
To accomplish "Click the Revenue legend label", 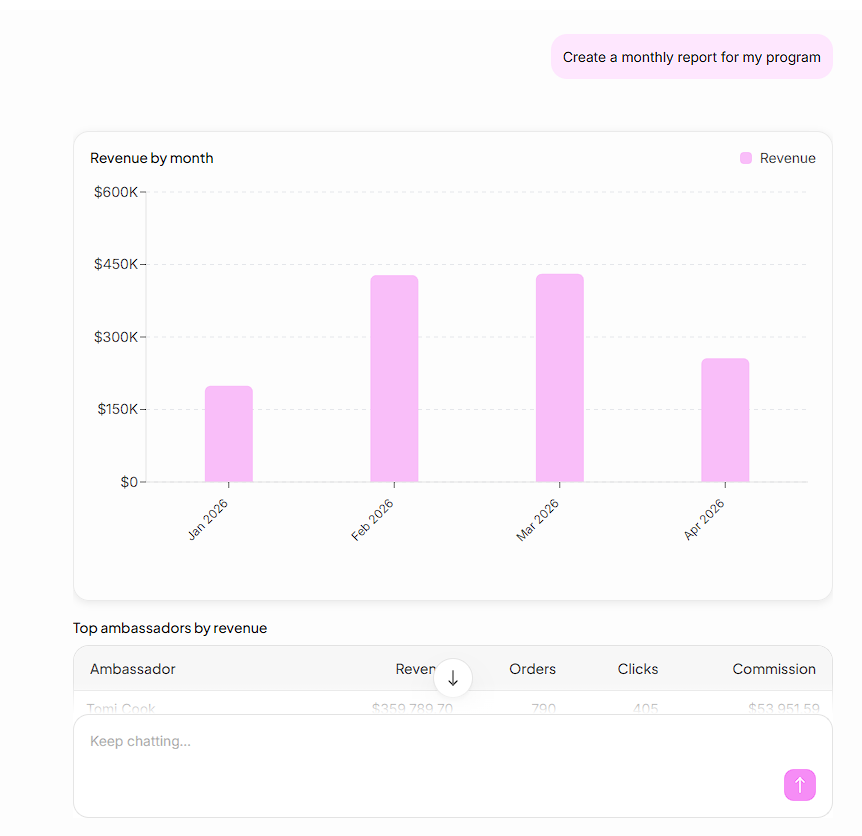I will click(x=787, y=158).
